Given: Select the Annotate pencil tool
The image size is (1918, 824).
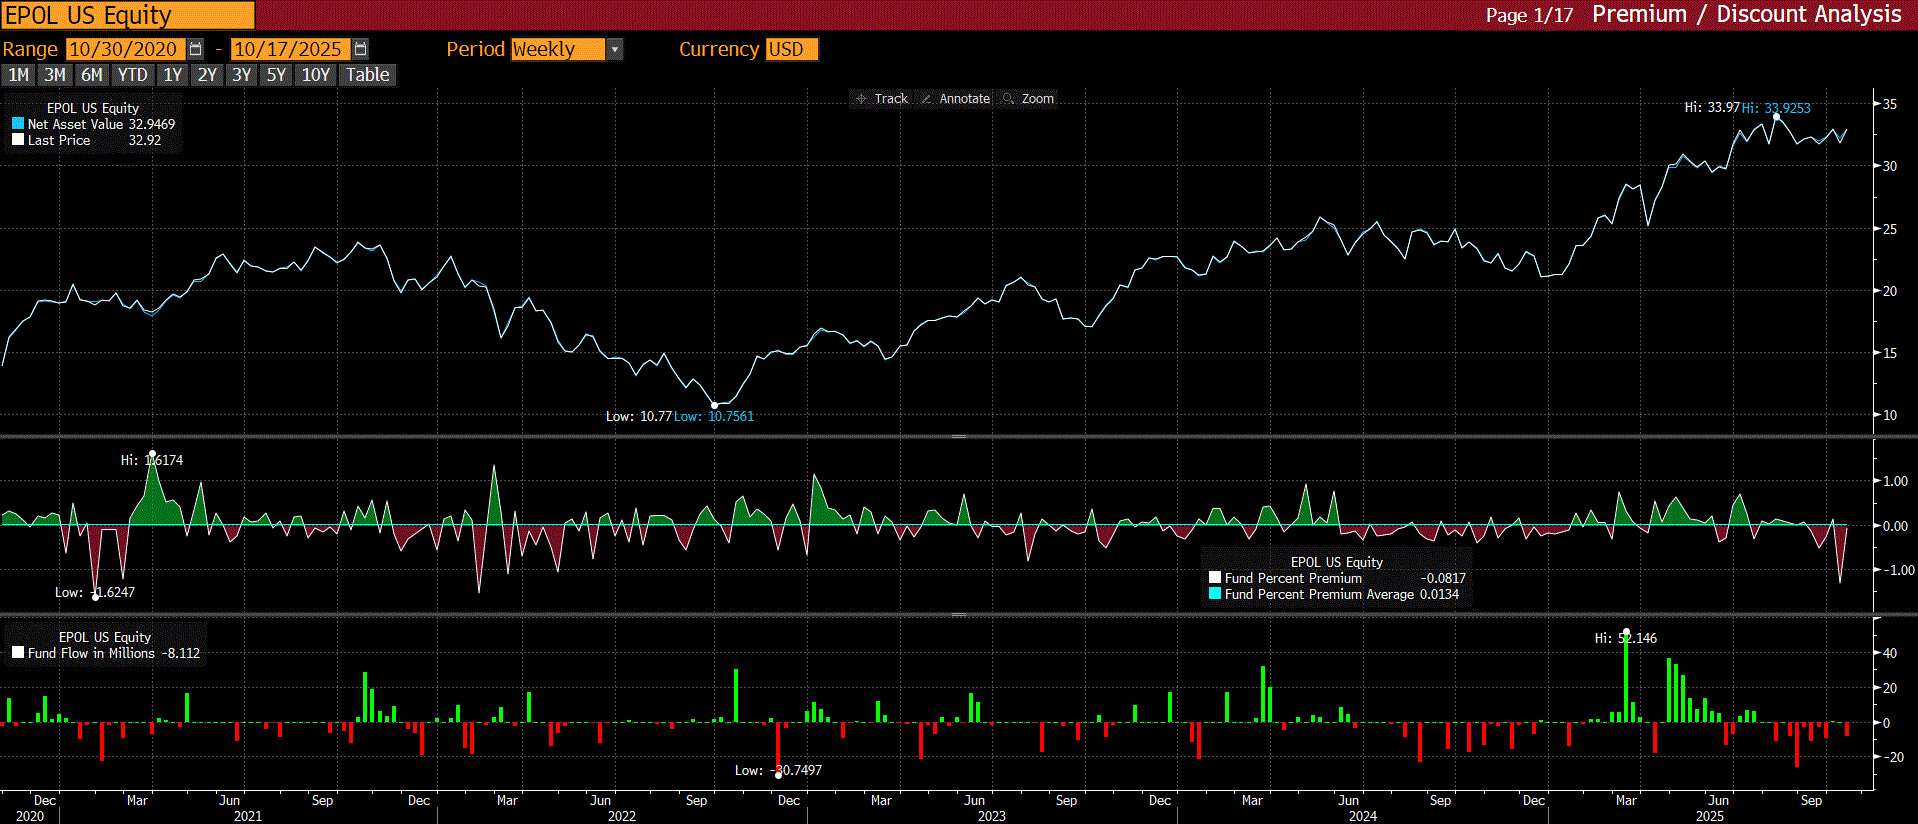Looking at the screenshot, I should 955,98.
